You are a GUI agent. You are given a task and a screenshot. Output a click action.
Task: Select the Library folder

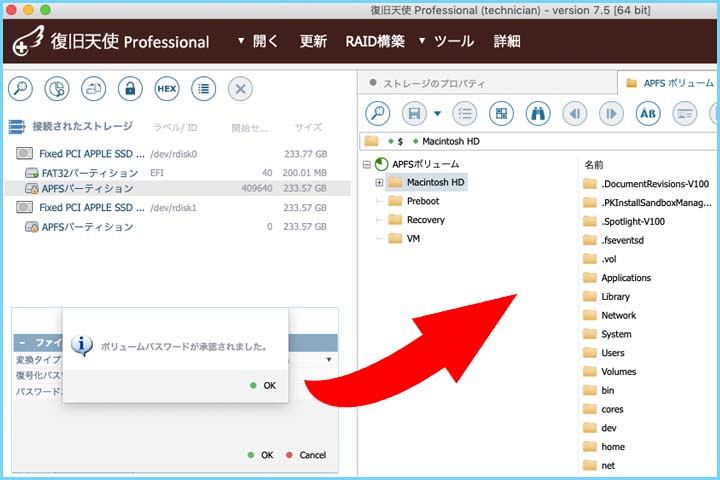(x=606, y=297)
